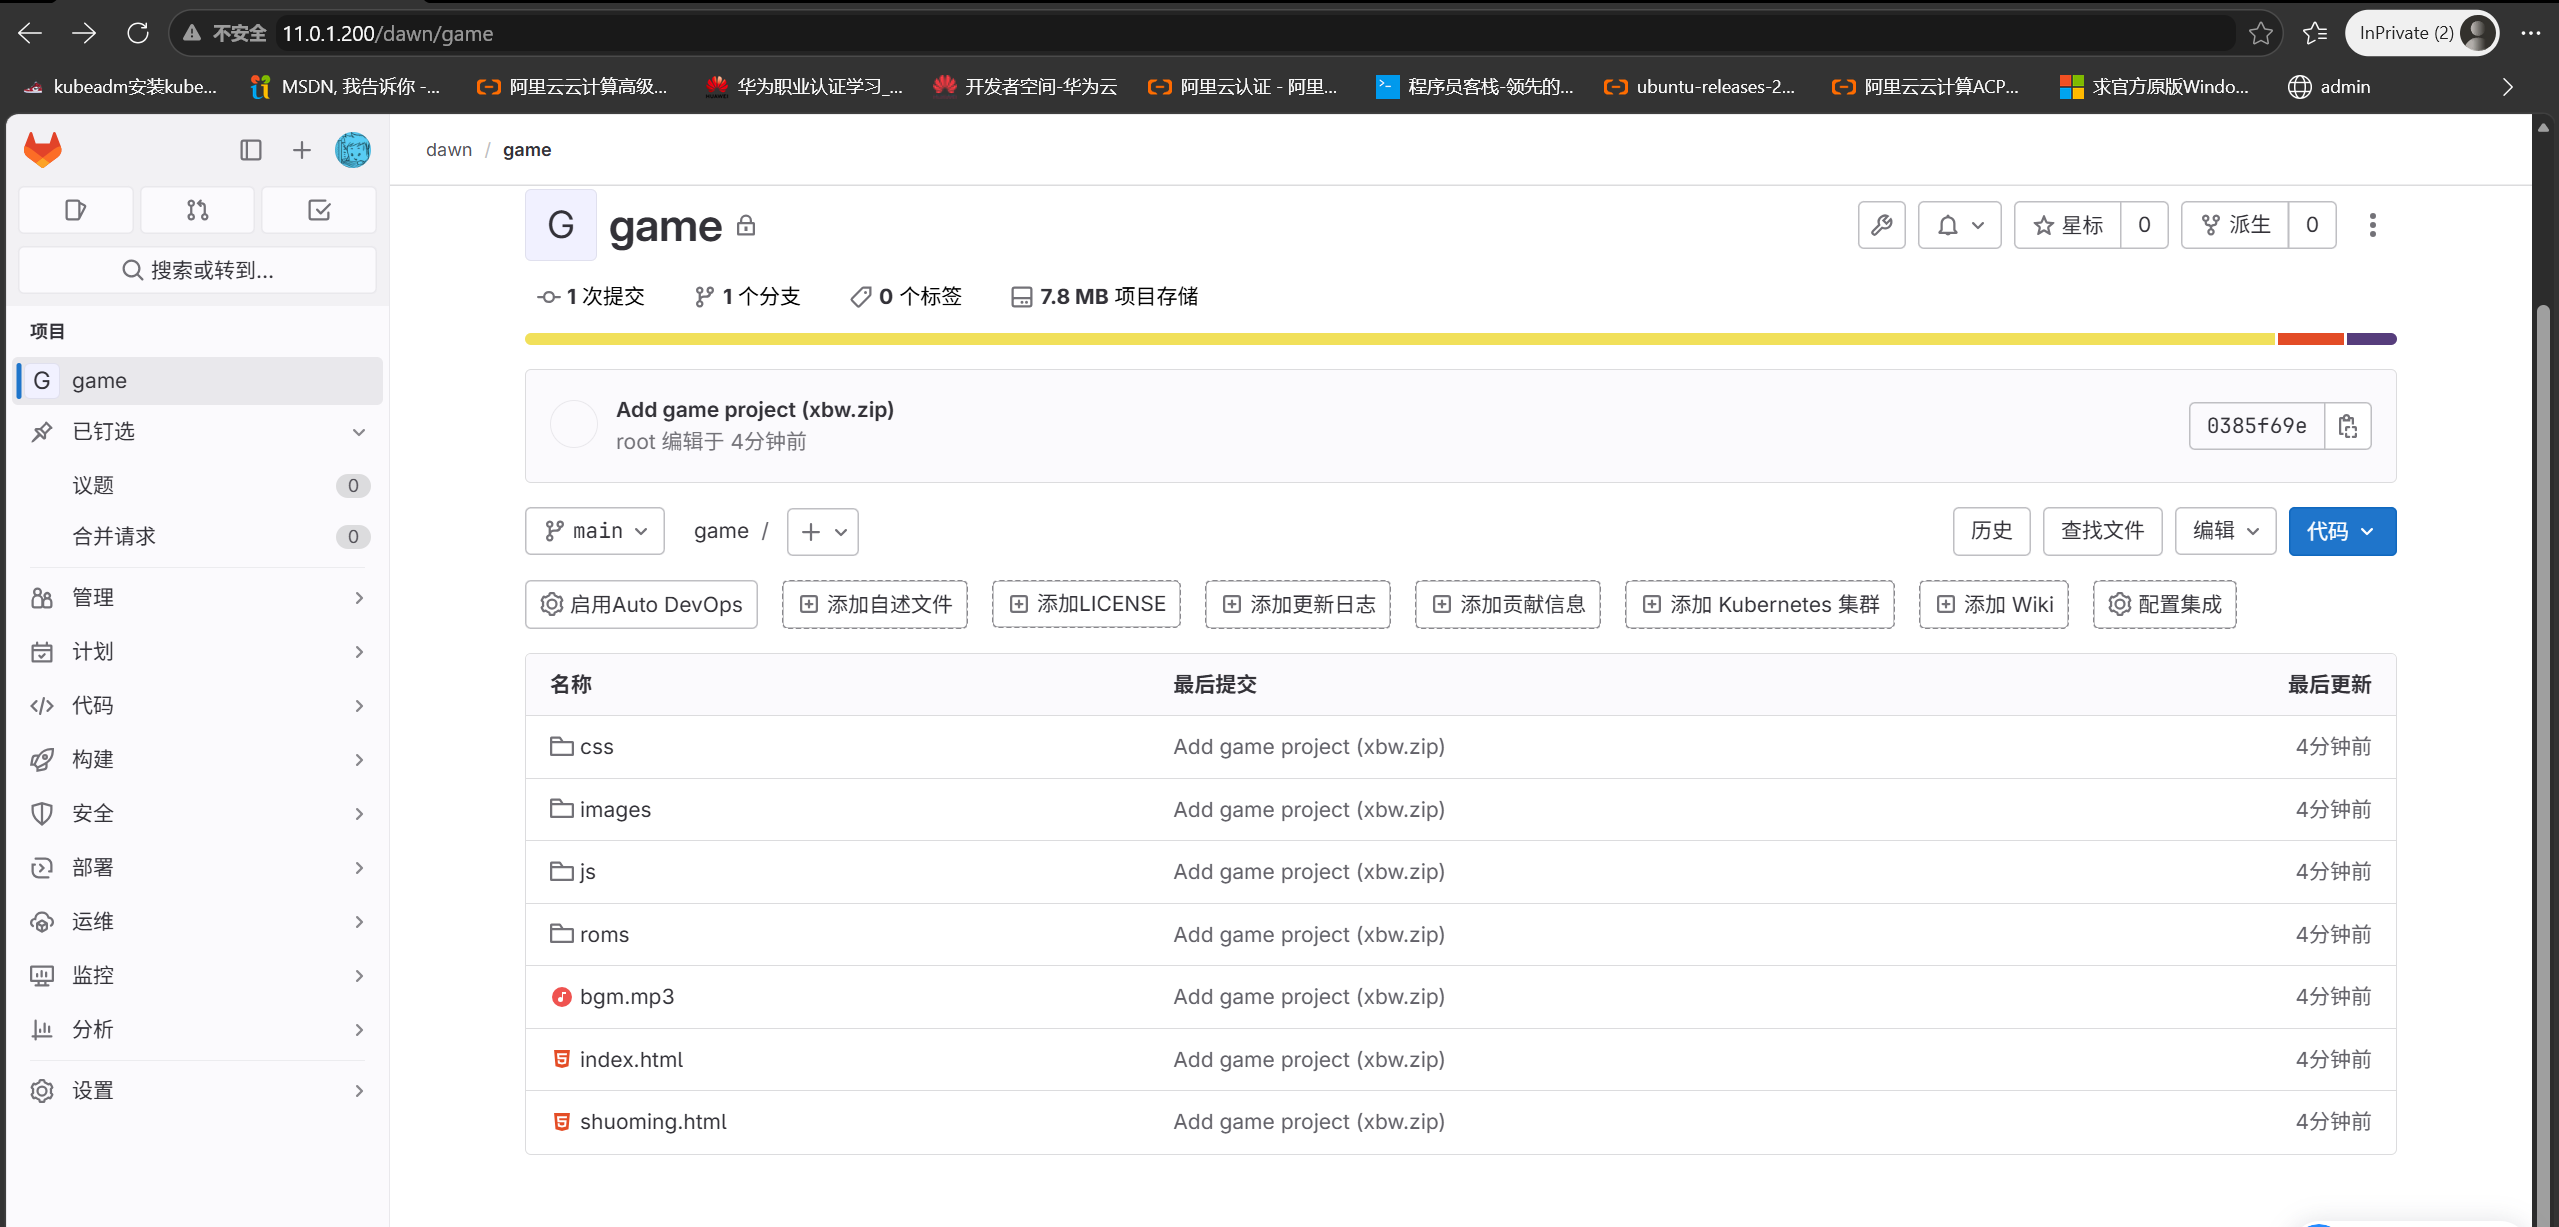
Task: Open the three-dot project actions menu
Action: point(2372,225)
